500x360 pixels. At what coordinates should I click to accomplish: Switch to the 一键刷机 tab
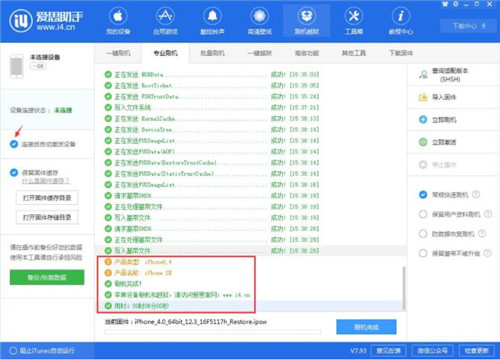click(x=118, y=53)
